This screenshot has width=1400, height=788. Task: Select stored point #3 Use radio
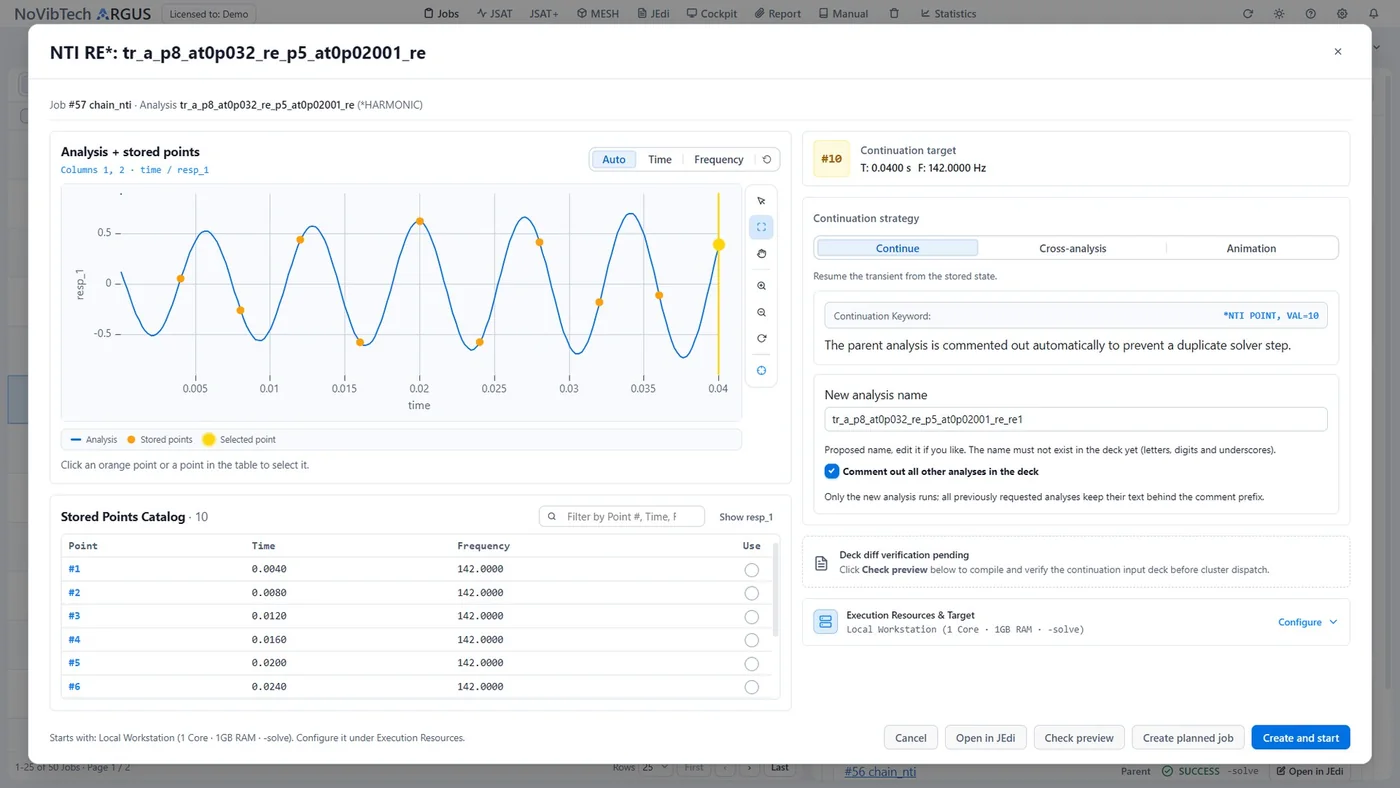751,617
